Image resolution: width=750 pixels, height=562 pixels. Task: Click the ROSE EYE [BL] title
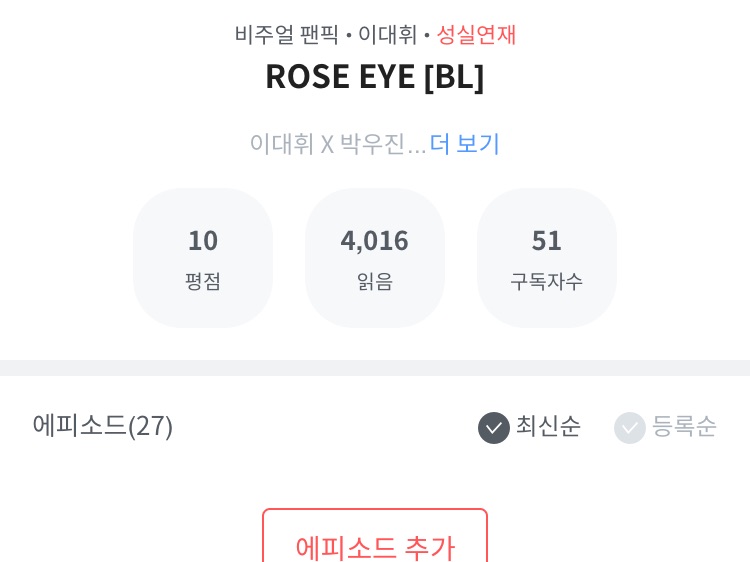(374, 77)
